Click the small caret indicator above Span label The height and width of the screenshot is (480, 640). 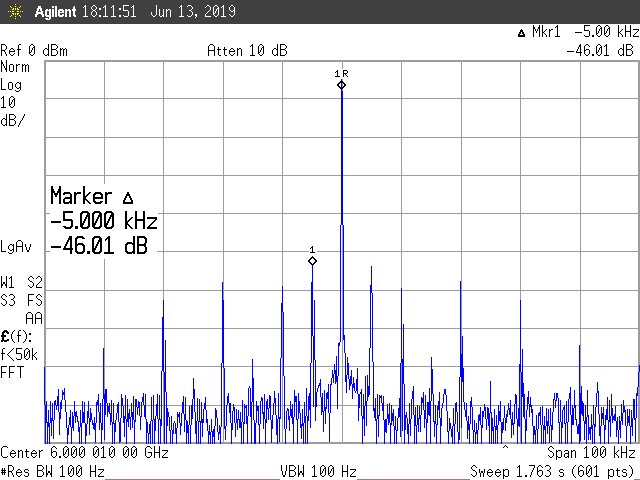coord(505,447)
